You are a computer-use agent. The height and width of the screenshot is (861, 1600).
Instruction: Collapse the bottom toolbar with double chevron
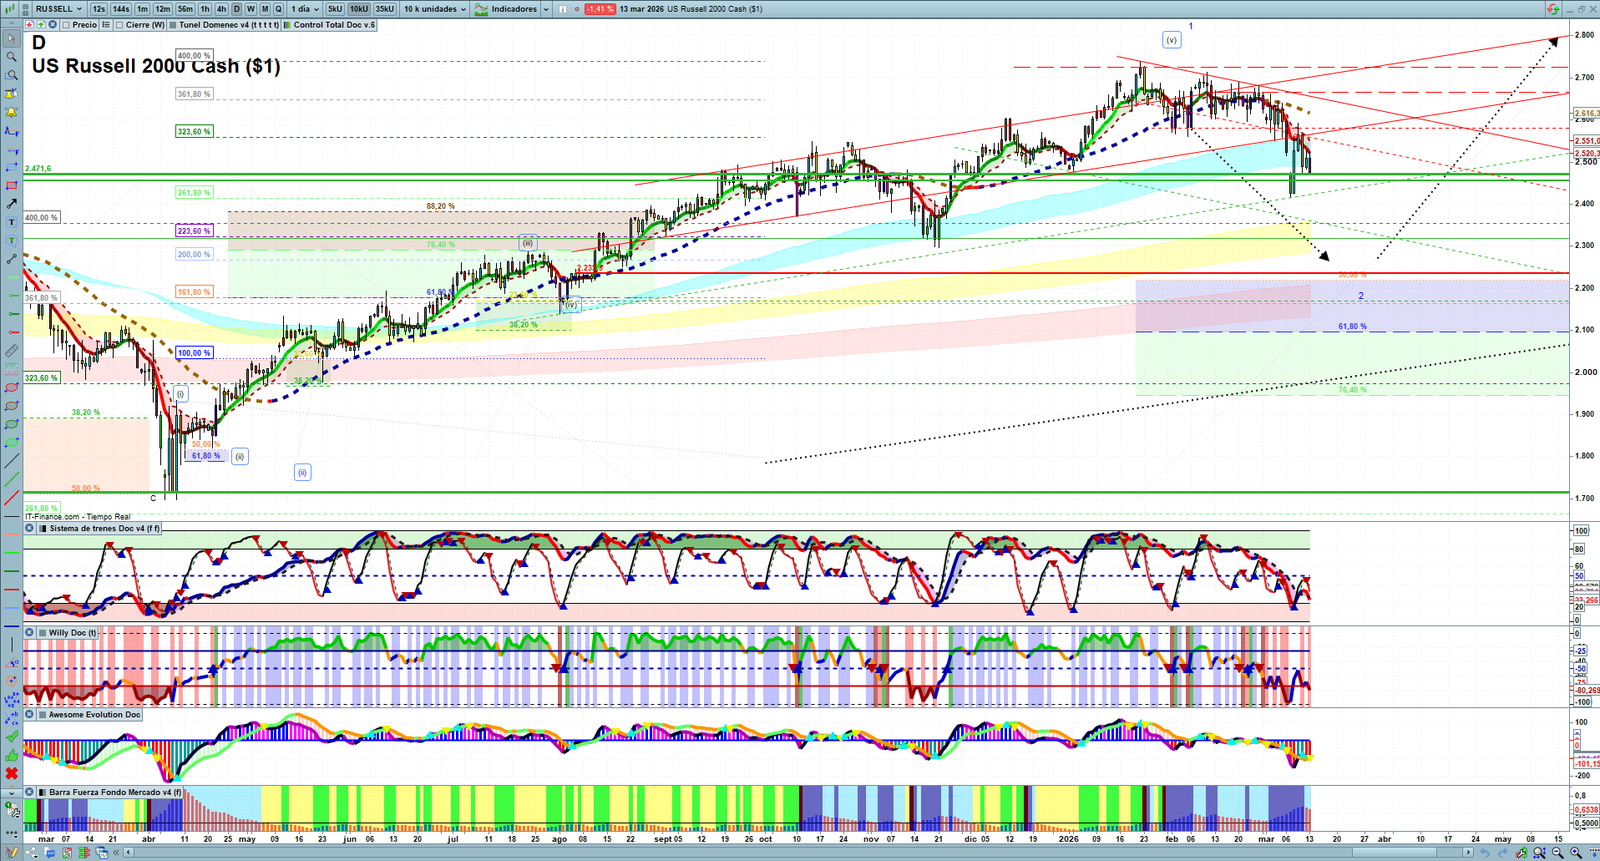click(116, 852)
